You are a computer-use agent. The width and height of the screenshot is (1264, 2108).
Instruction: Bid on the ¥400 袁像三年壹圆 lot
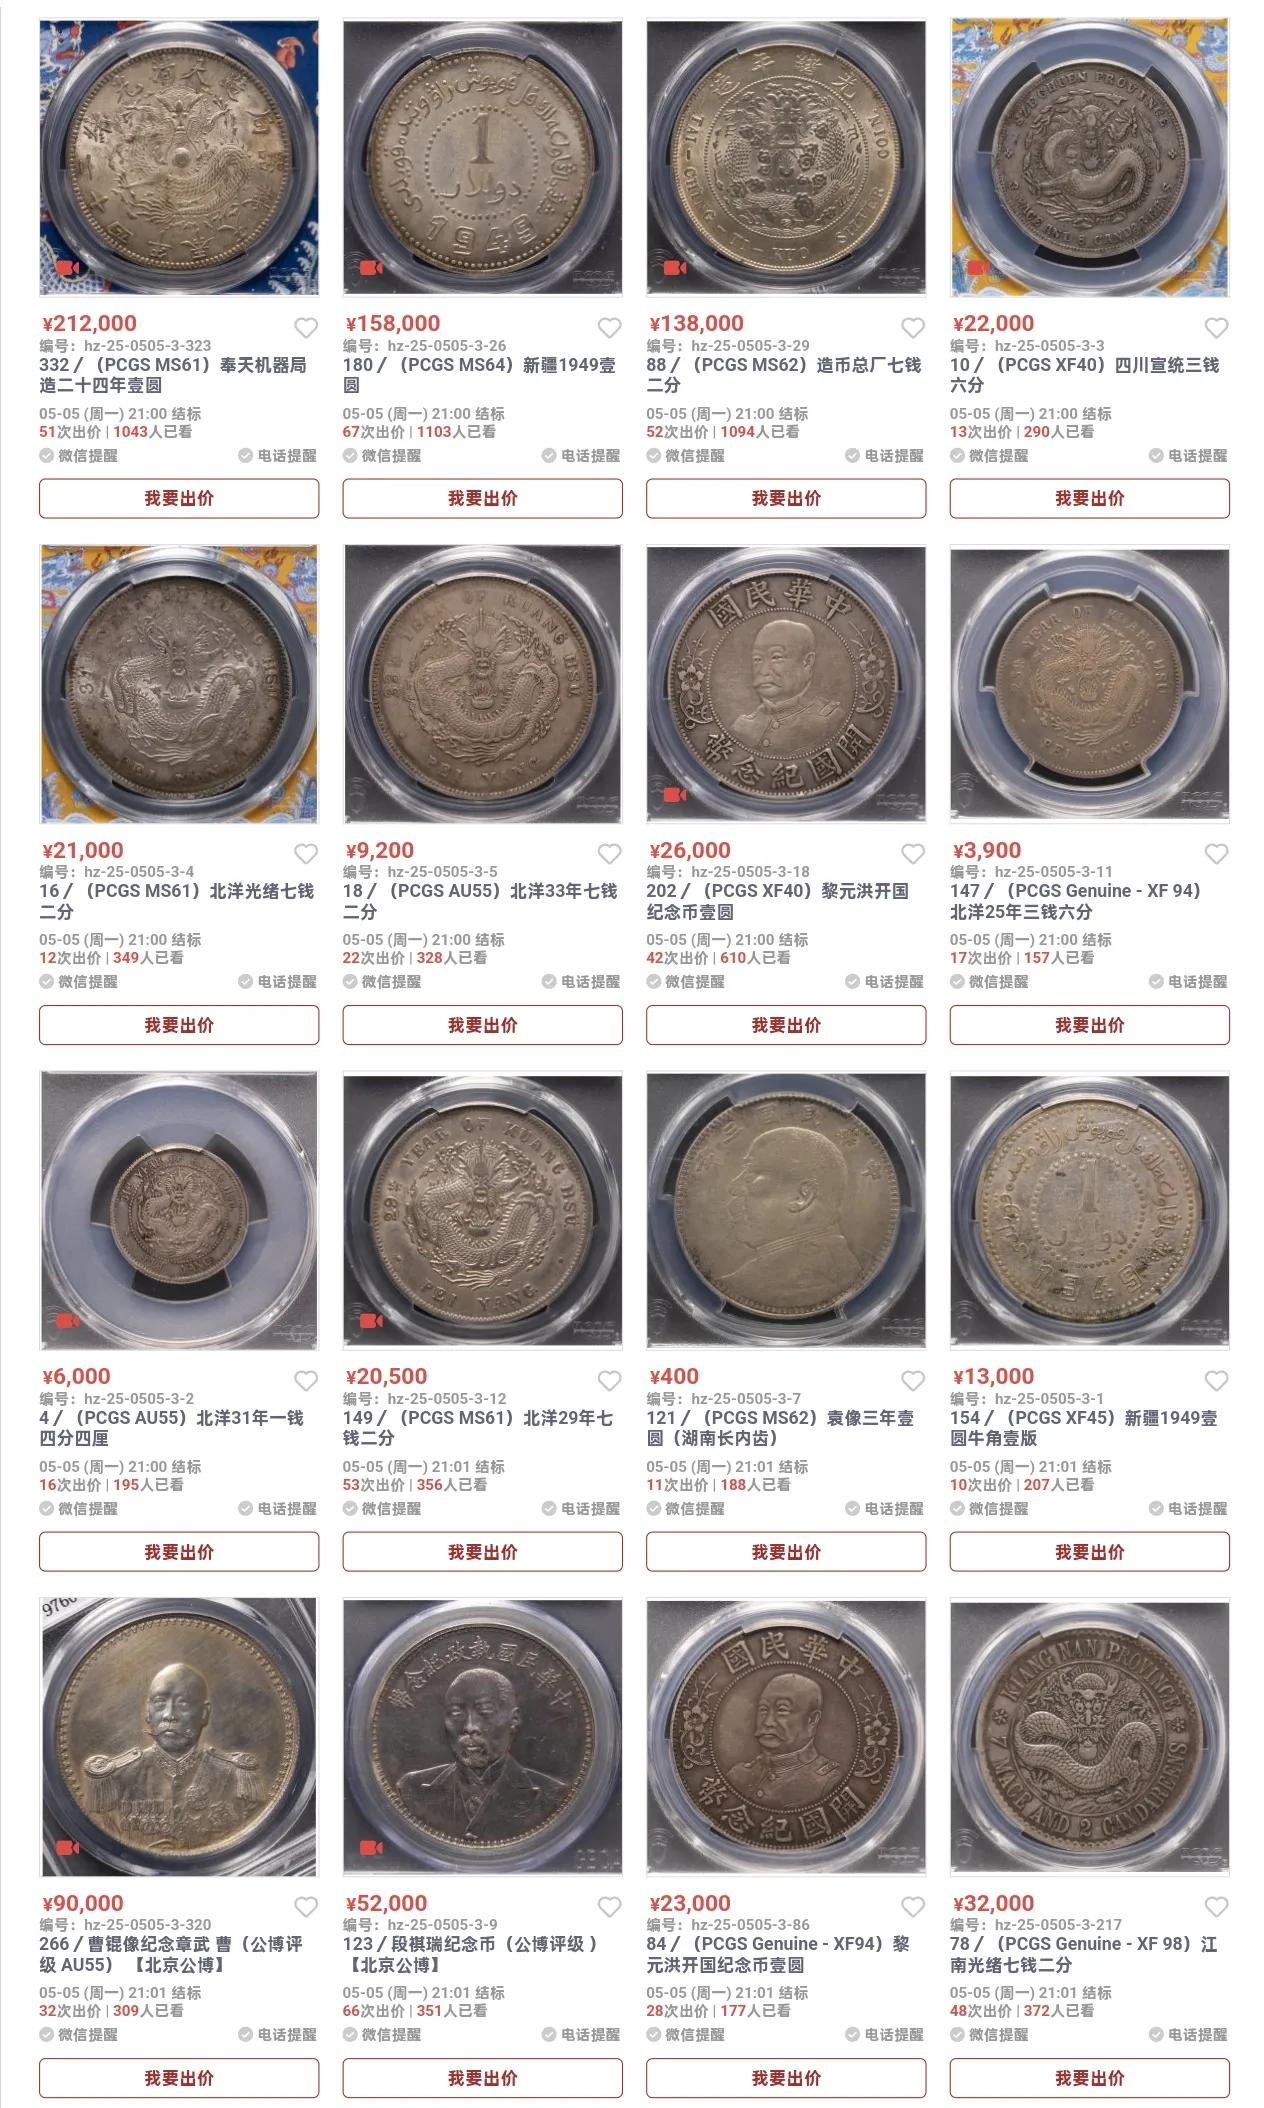coord(786,1552)
